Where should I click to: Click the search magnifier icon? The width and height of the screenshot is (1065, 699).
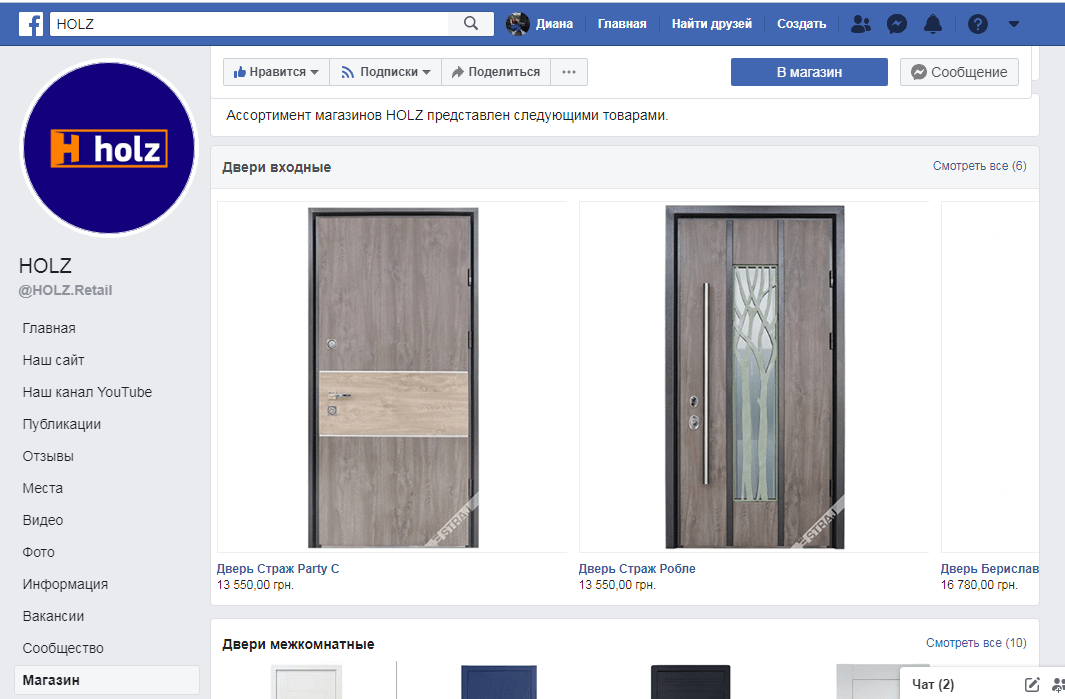tap(471, 24)
